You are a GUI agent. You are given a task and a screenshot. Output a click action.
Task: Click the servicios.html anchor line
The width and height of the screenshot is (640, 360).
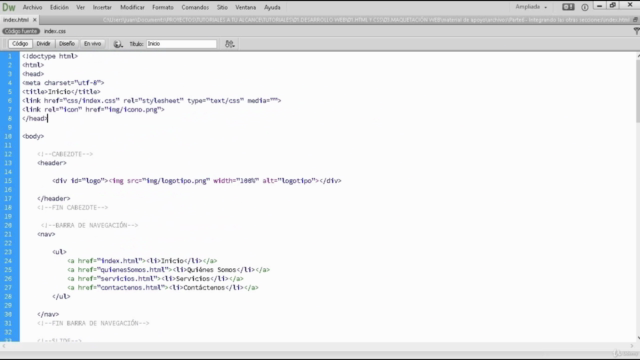(155, 279)
